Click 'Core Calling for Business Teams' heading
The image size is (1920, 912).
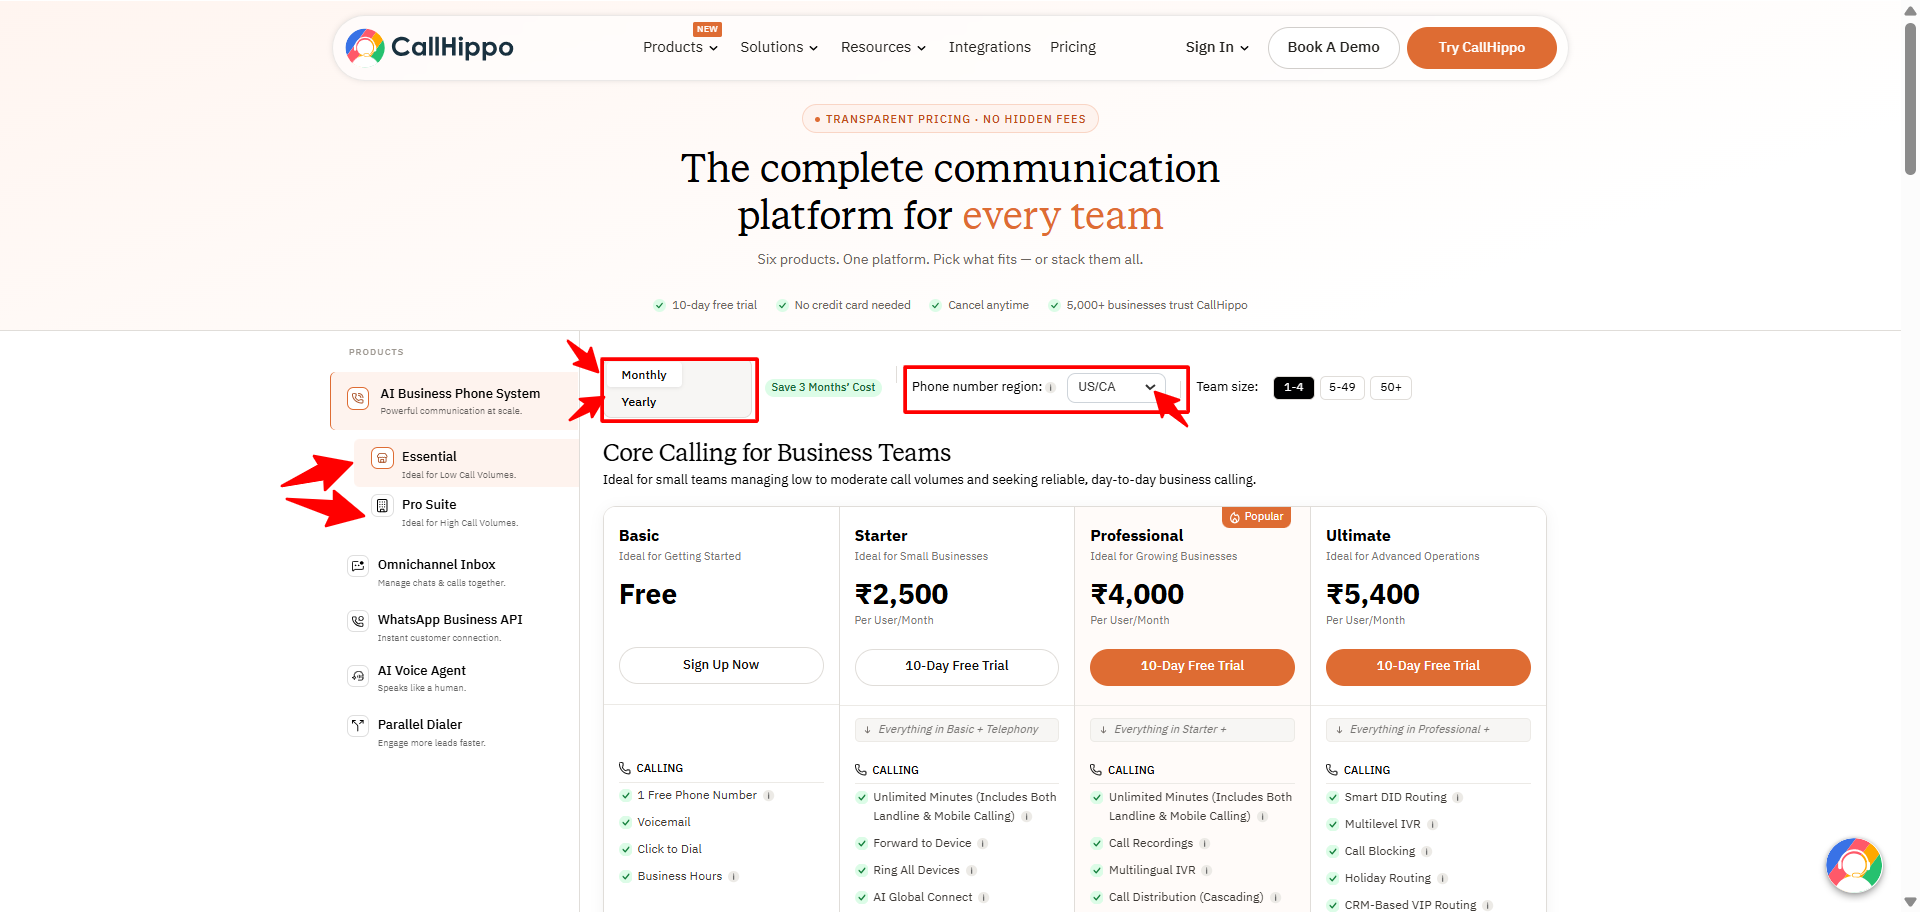point(777,453)
